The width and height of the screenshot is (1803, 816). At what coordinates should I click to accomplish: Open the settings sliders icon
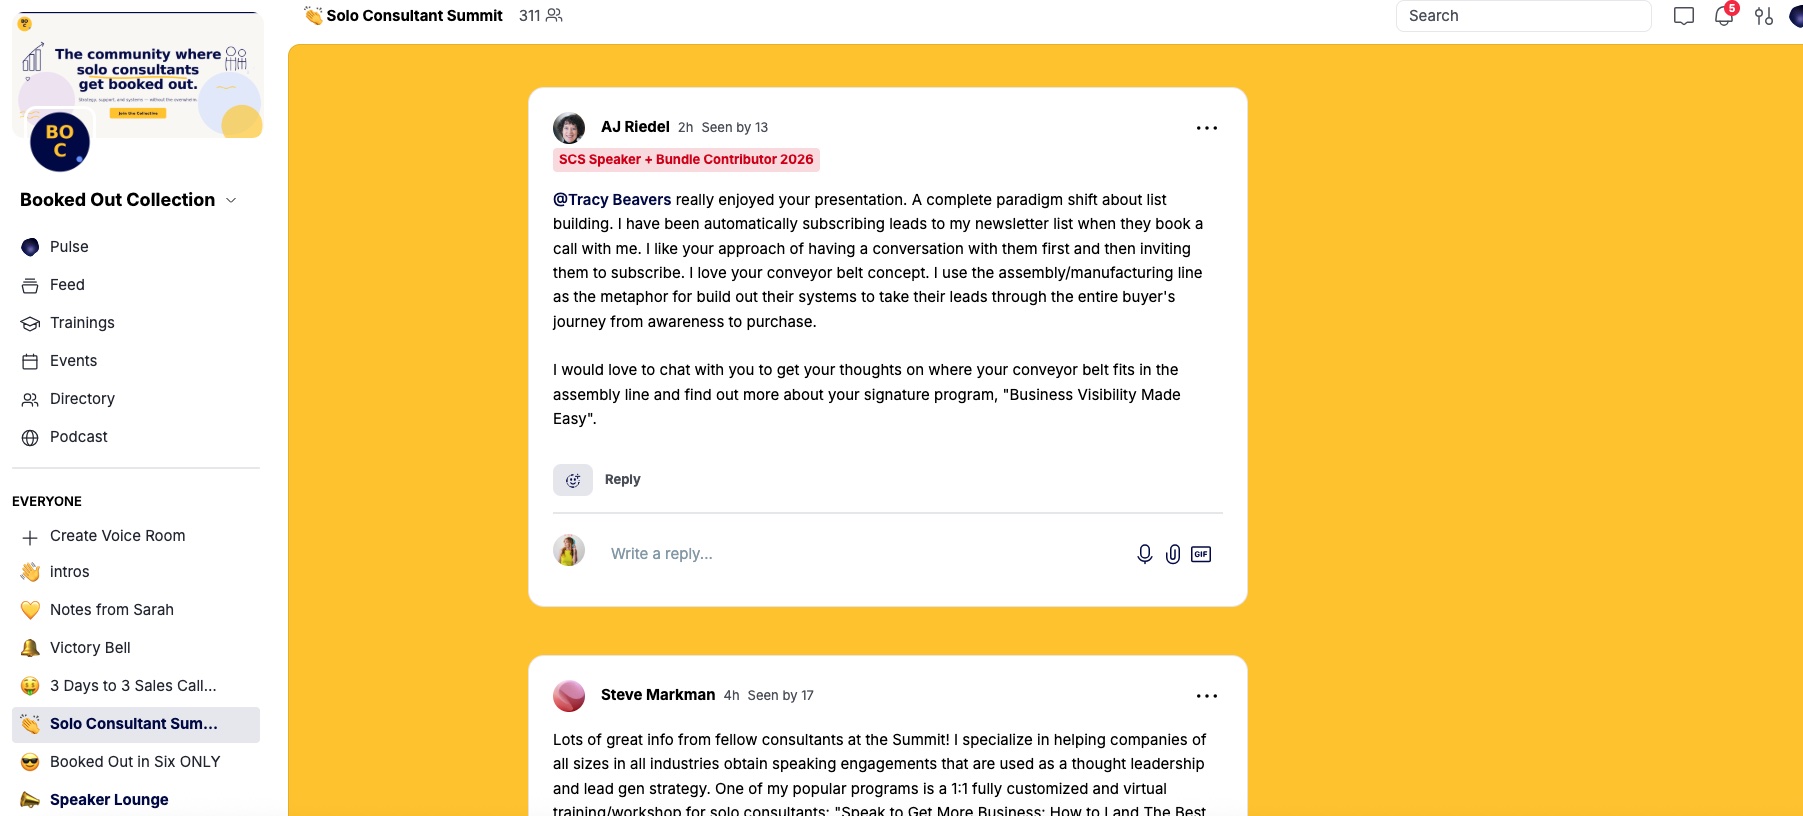pos(1764,16)
